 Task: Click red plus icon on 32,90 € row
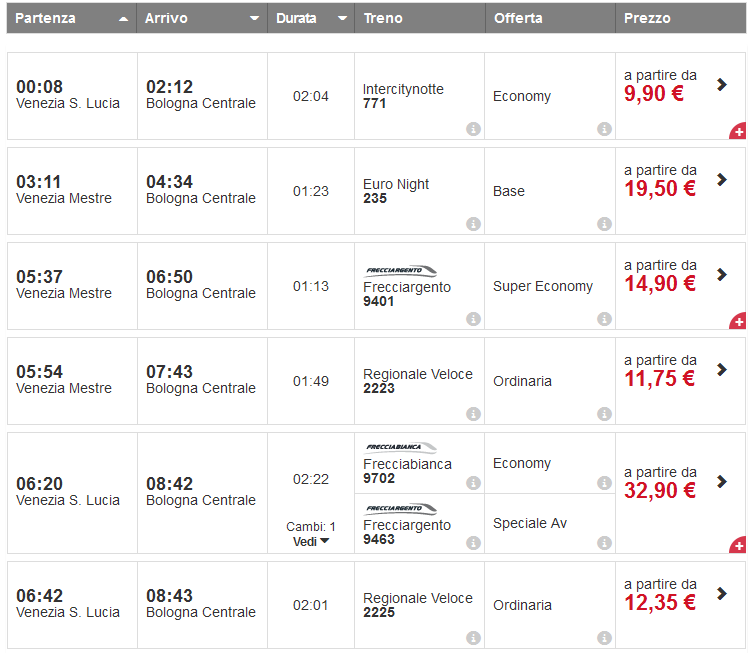pyautogui.click(x=738, y=545)
